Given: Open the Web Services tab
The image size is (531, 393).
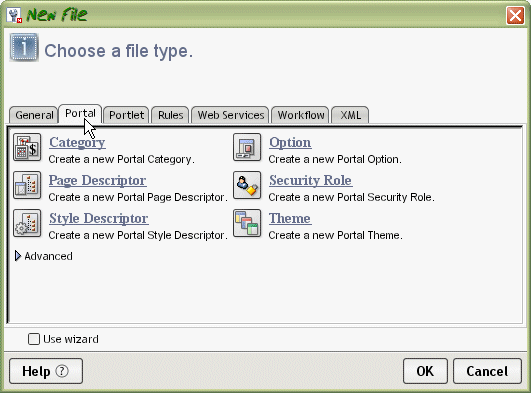Looking at the screenshot, I should [x=231, y=115].
